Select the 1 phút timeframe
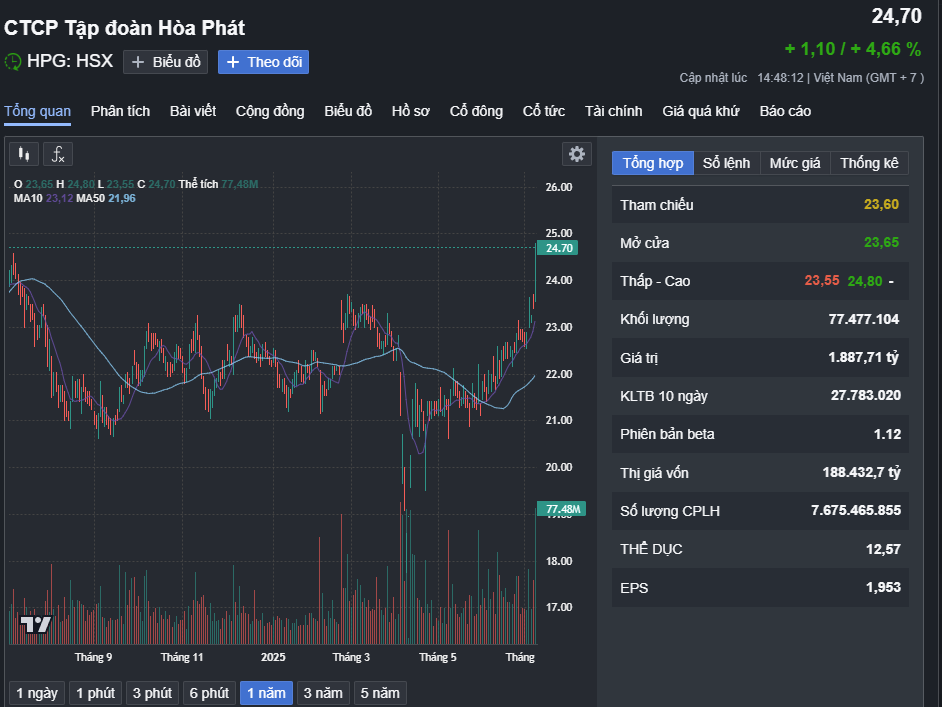 point(96,693)
